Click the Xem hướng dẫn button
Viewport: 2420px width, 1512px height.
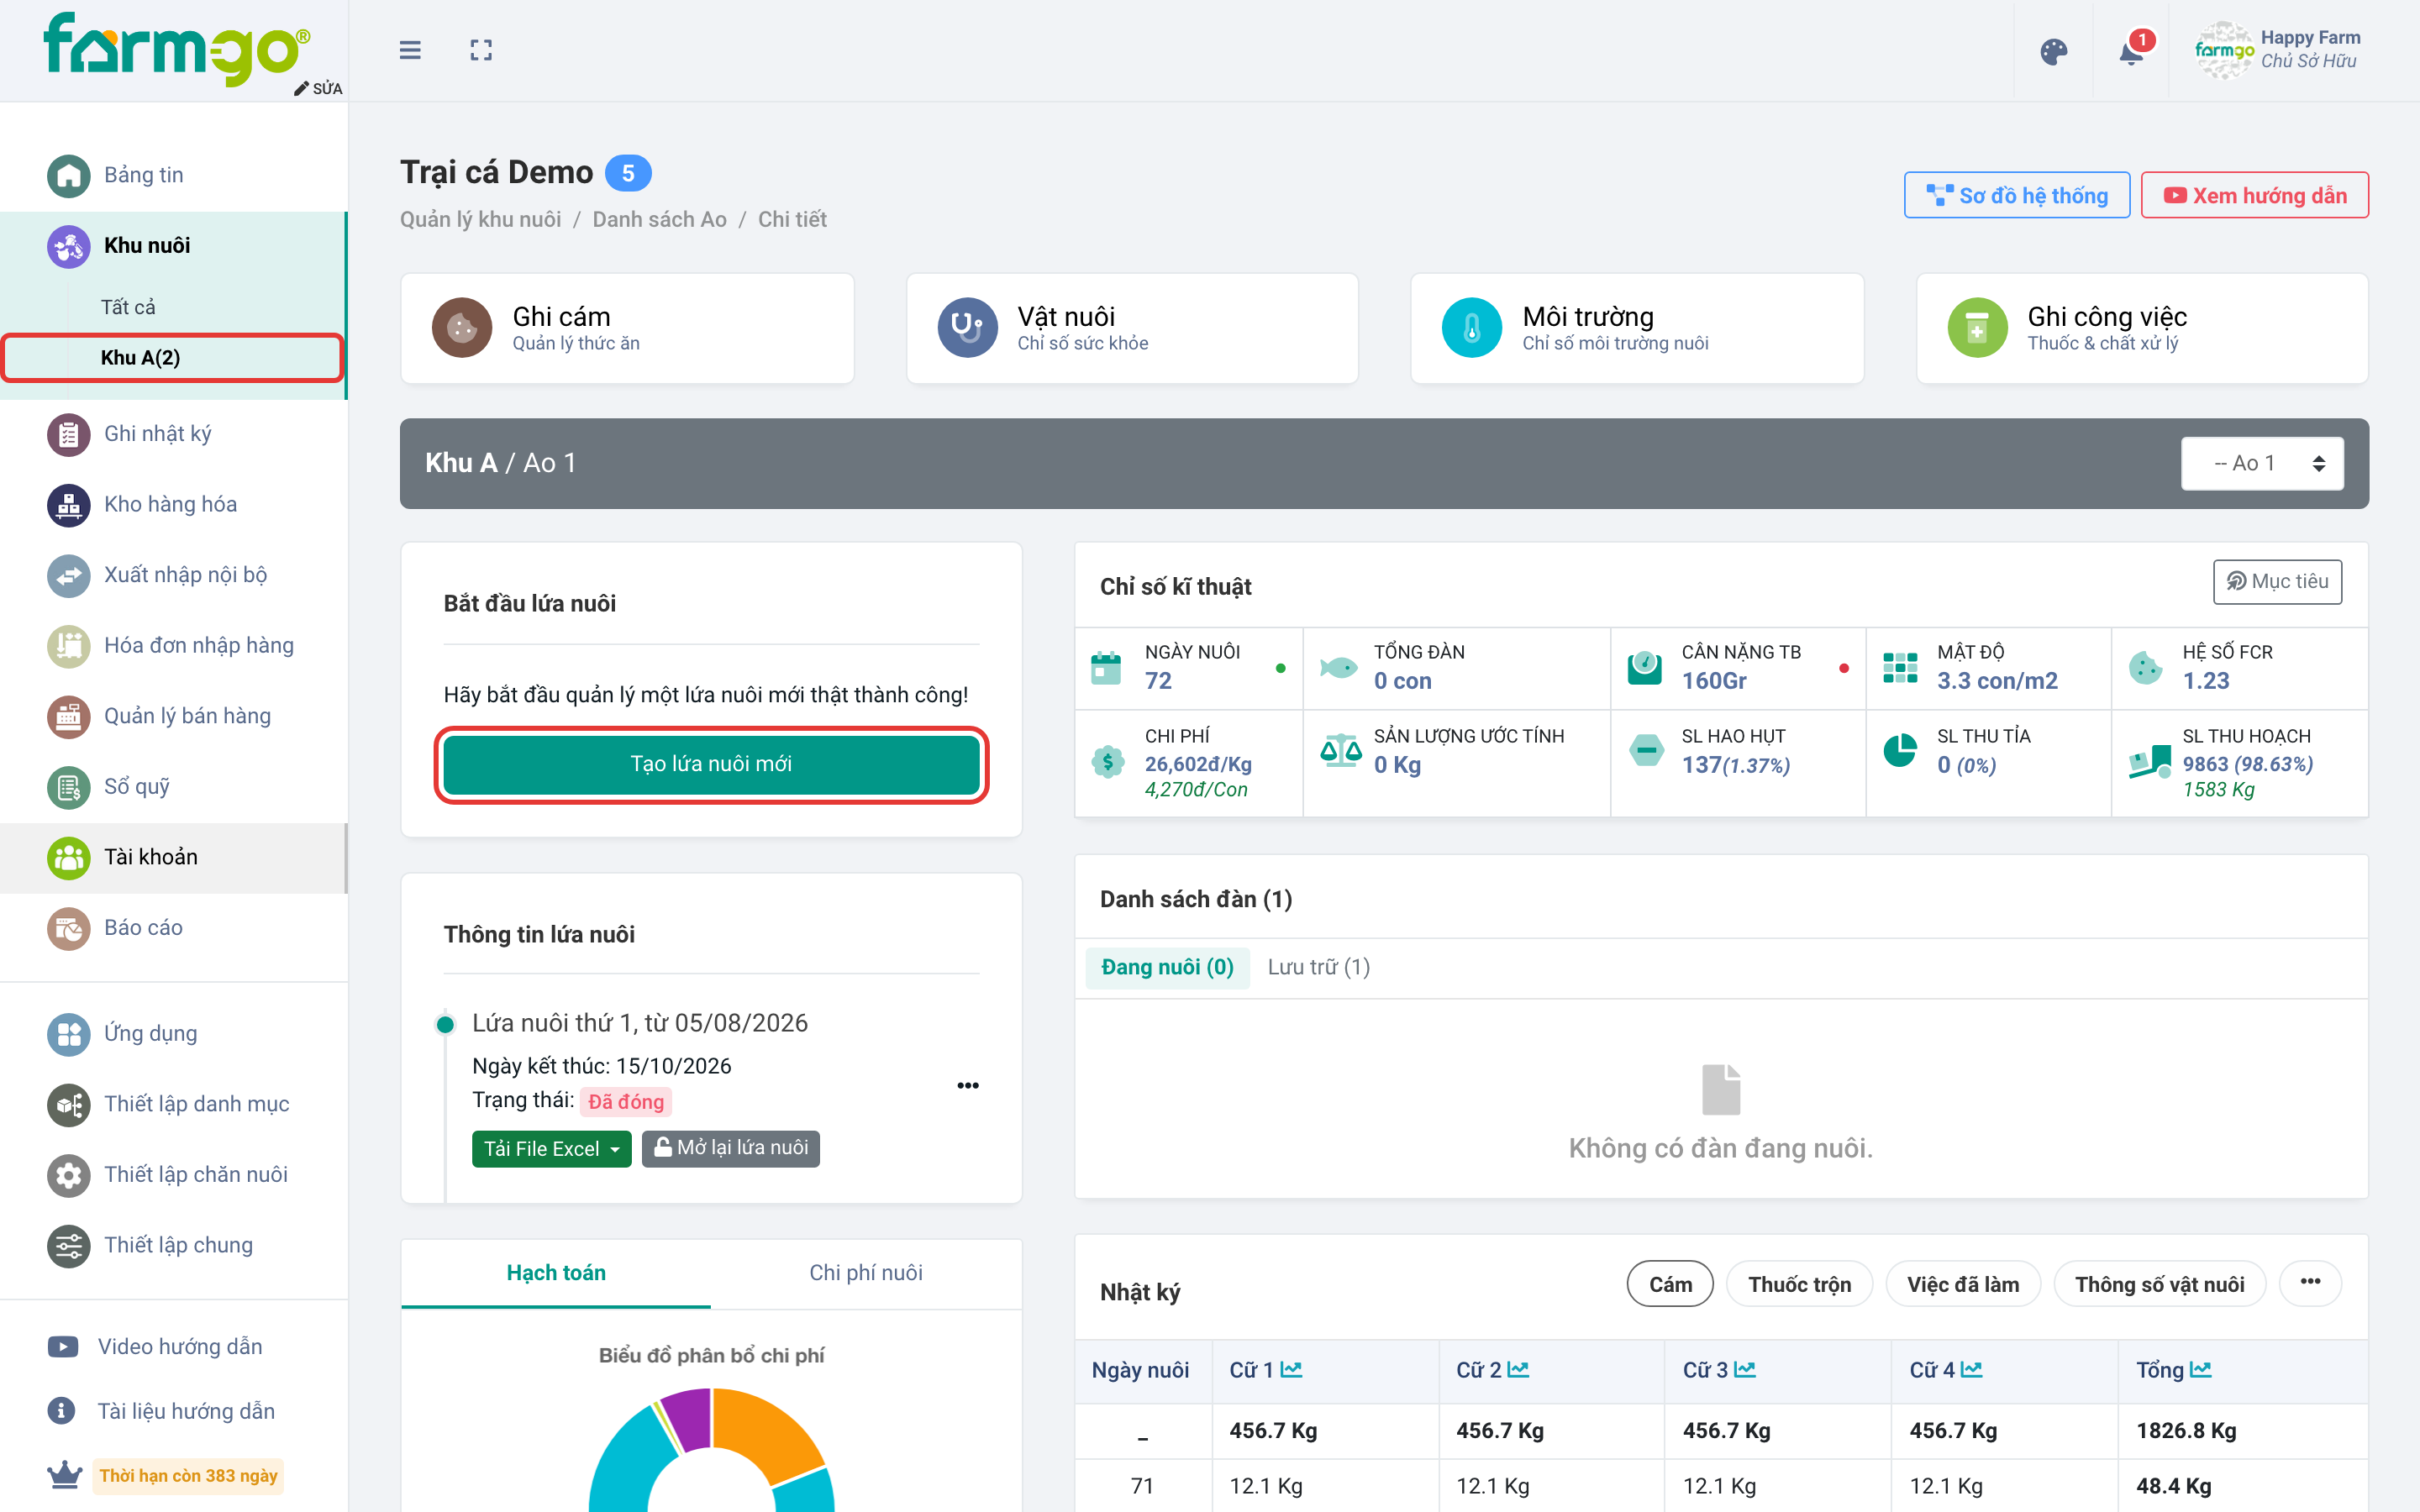pyautogui.click(x=2254, y=196)
